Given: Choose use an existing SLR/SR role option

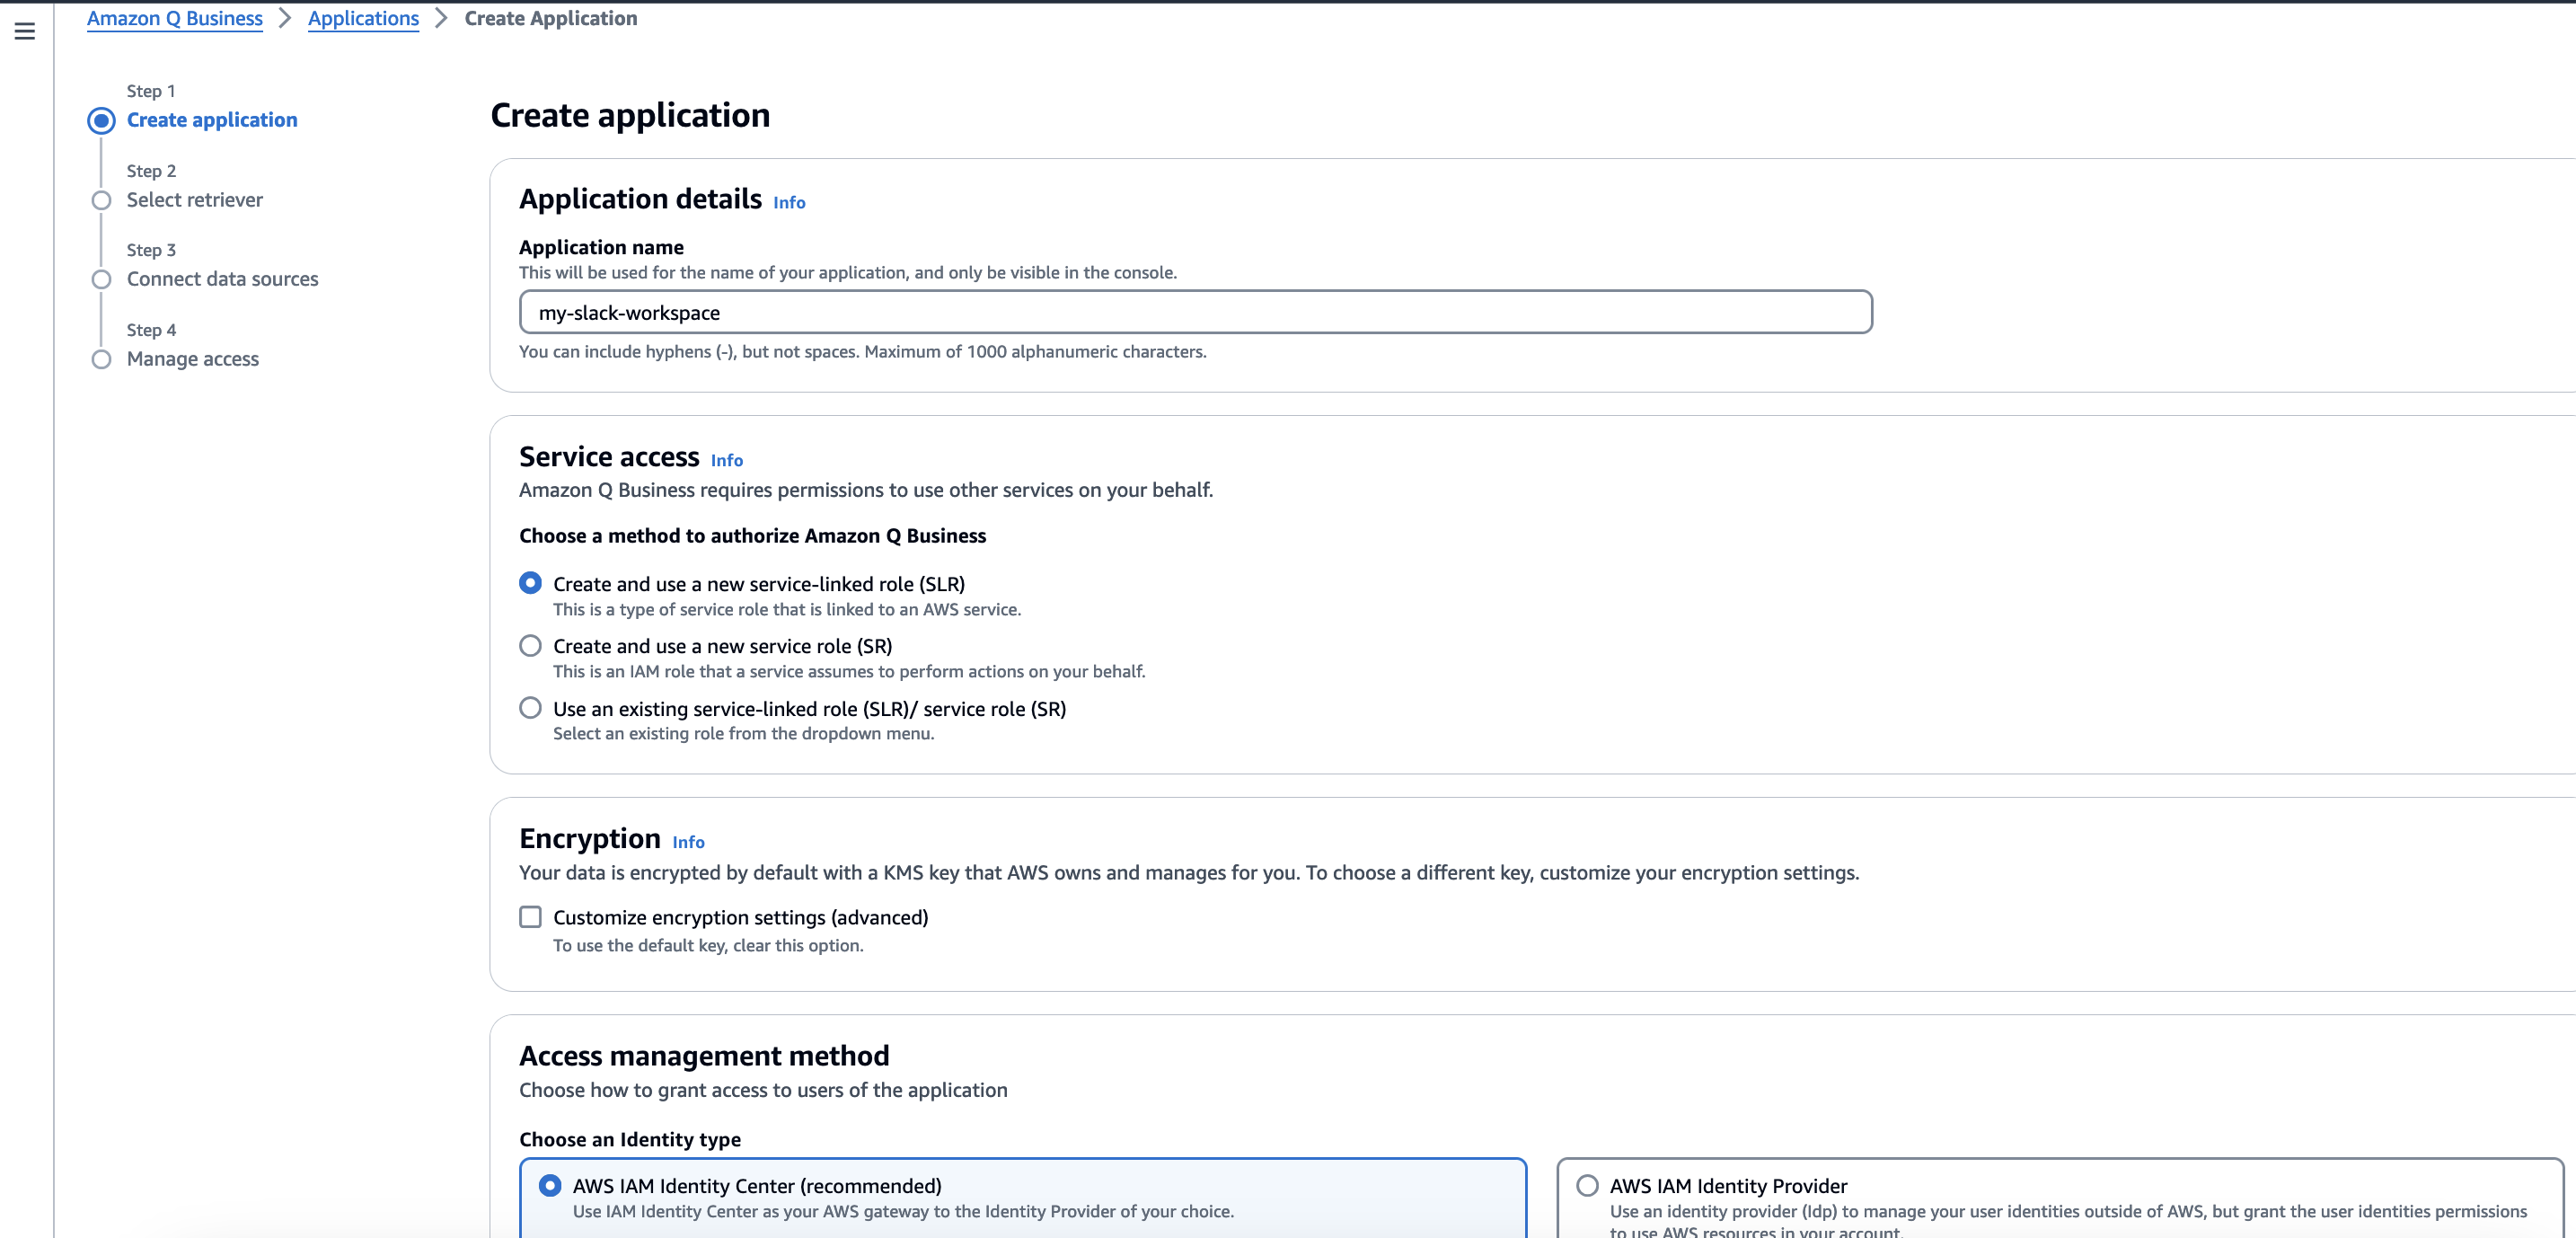Looking at the screenshot, I should pos(530,708).
